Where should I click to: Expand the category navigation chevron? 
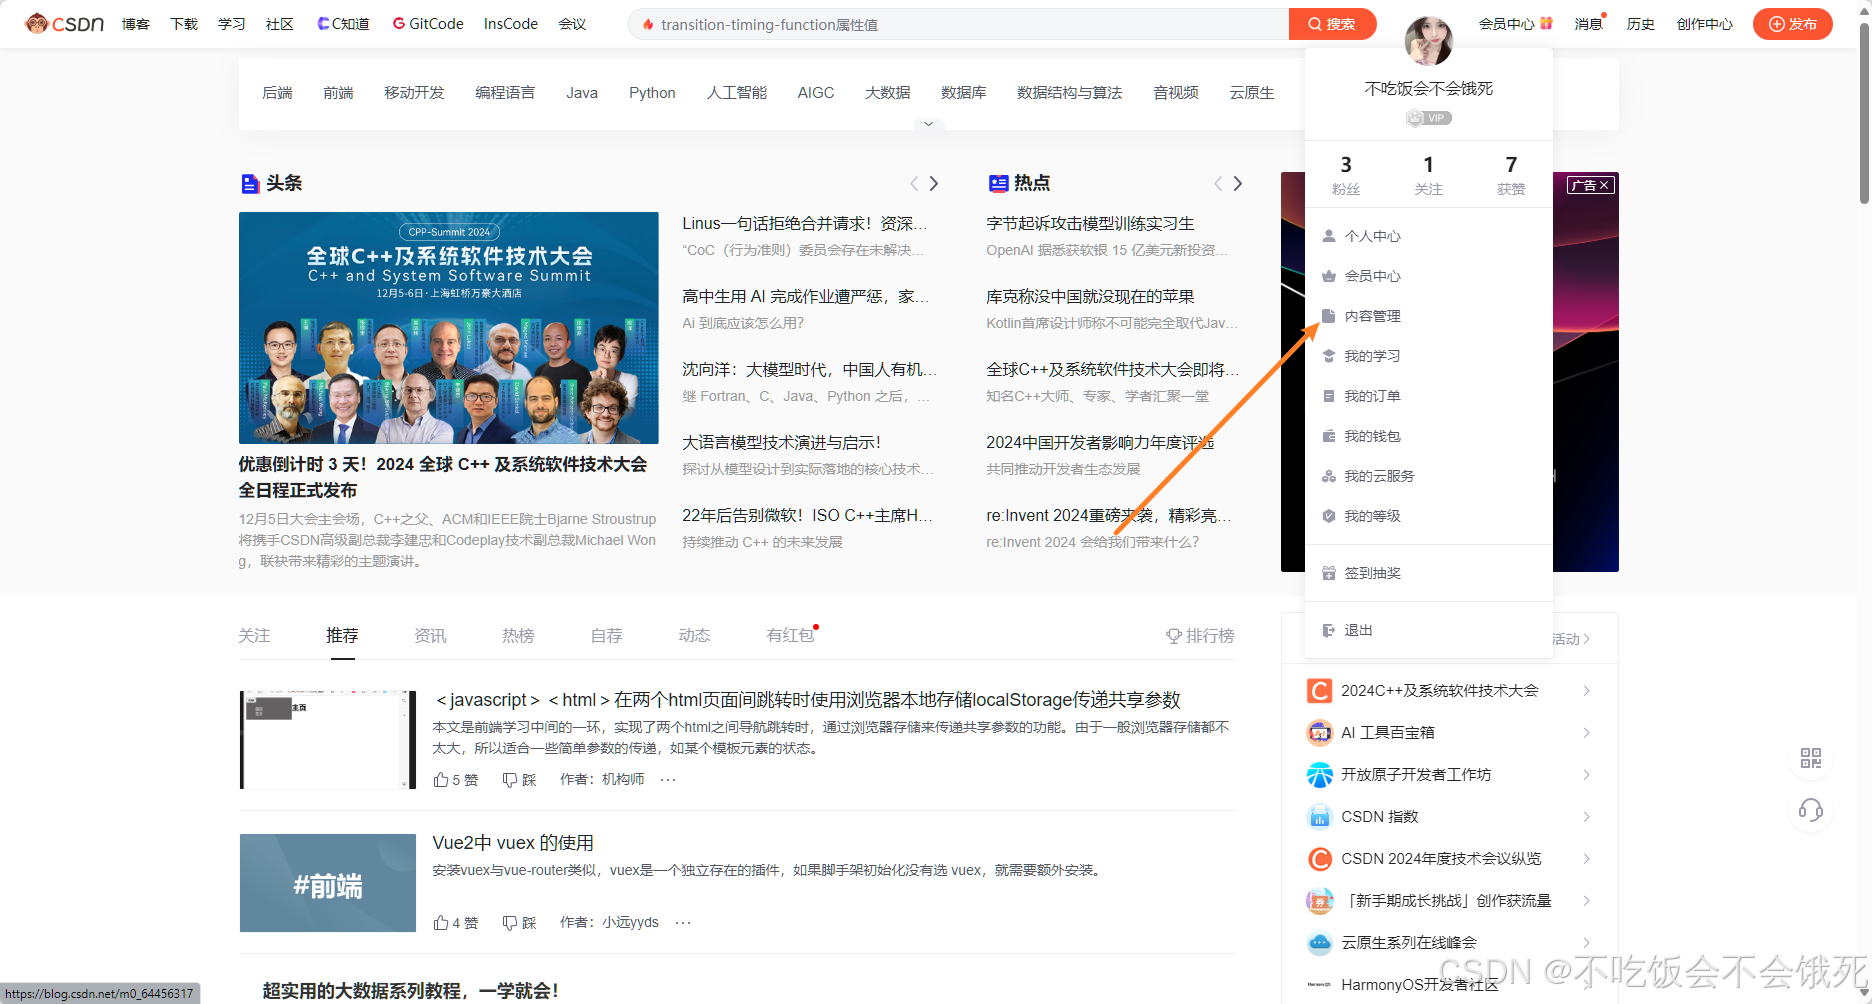[928, 122]
